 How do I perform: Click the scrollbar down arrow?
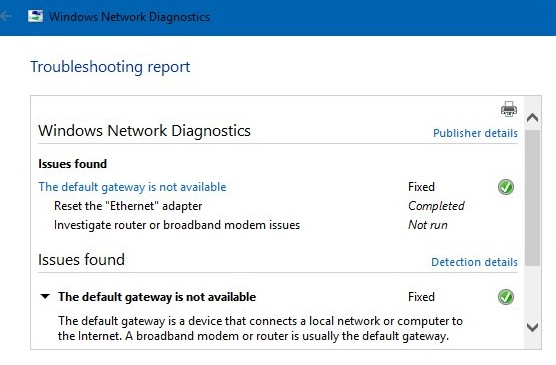tap(533, 327)
